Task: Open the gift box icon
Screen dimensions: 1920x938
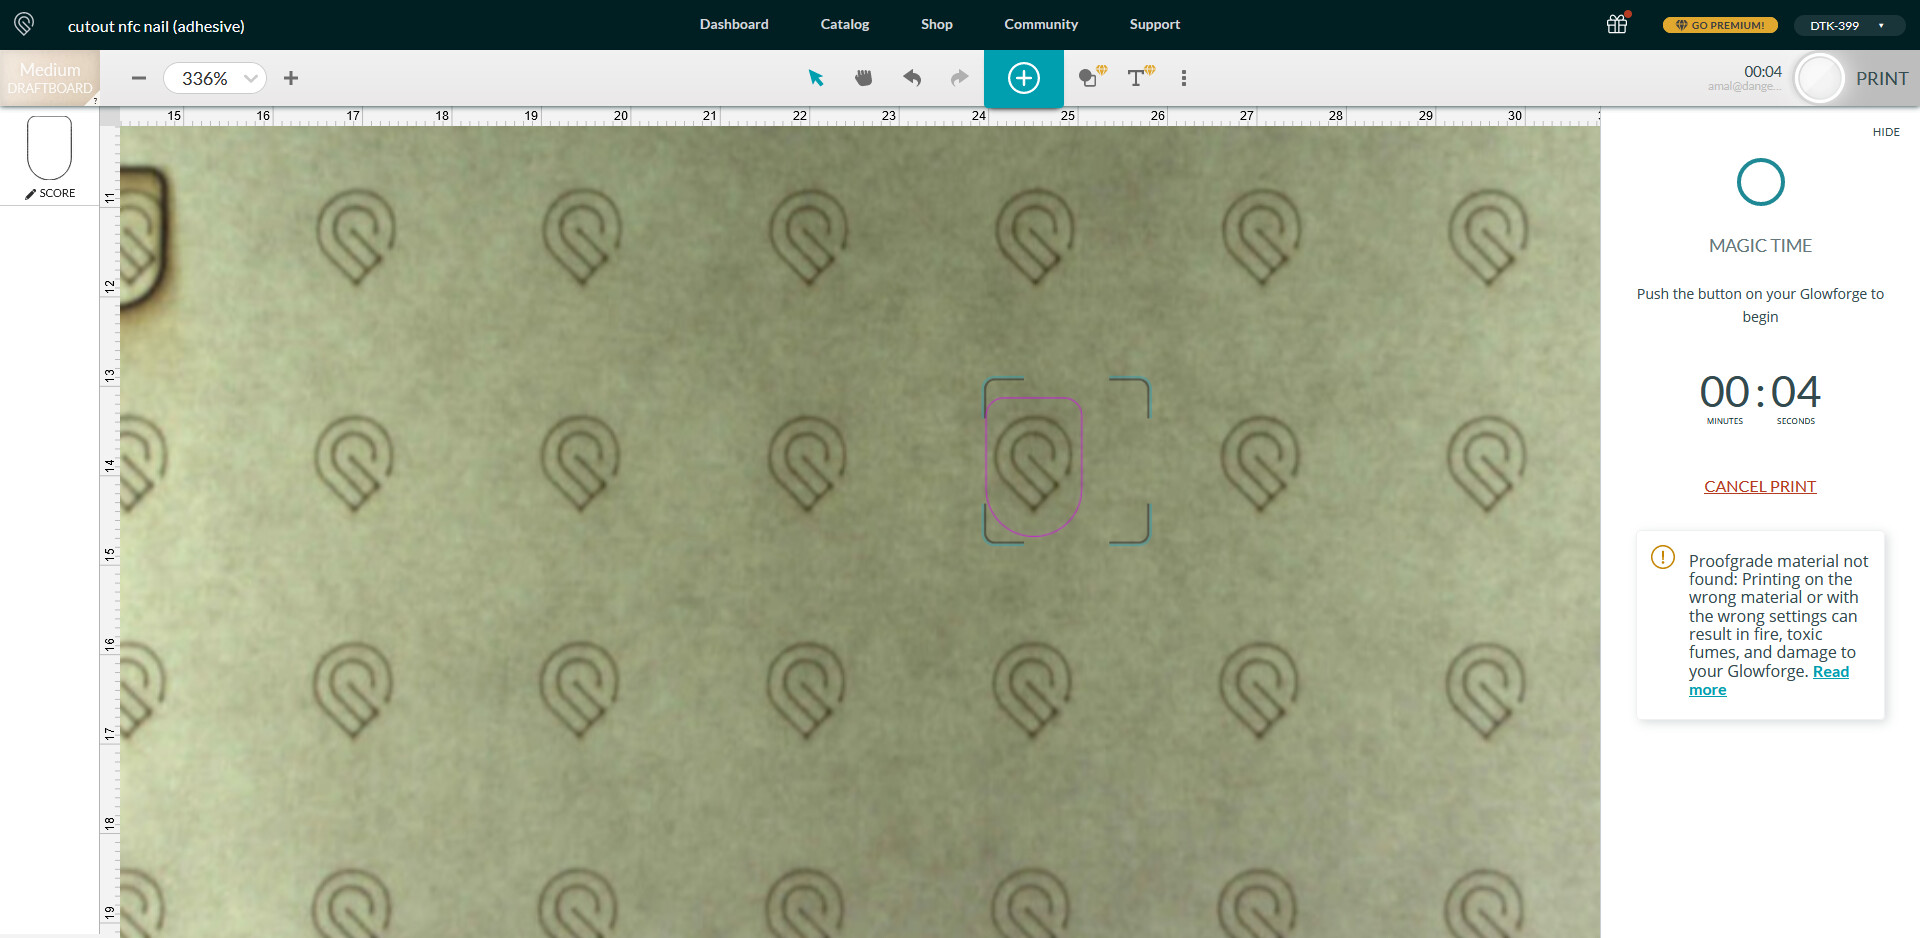Action: coord(1618,24)
